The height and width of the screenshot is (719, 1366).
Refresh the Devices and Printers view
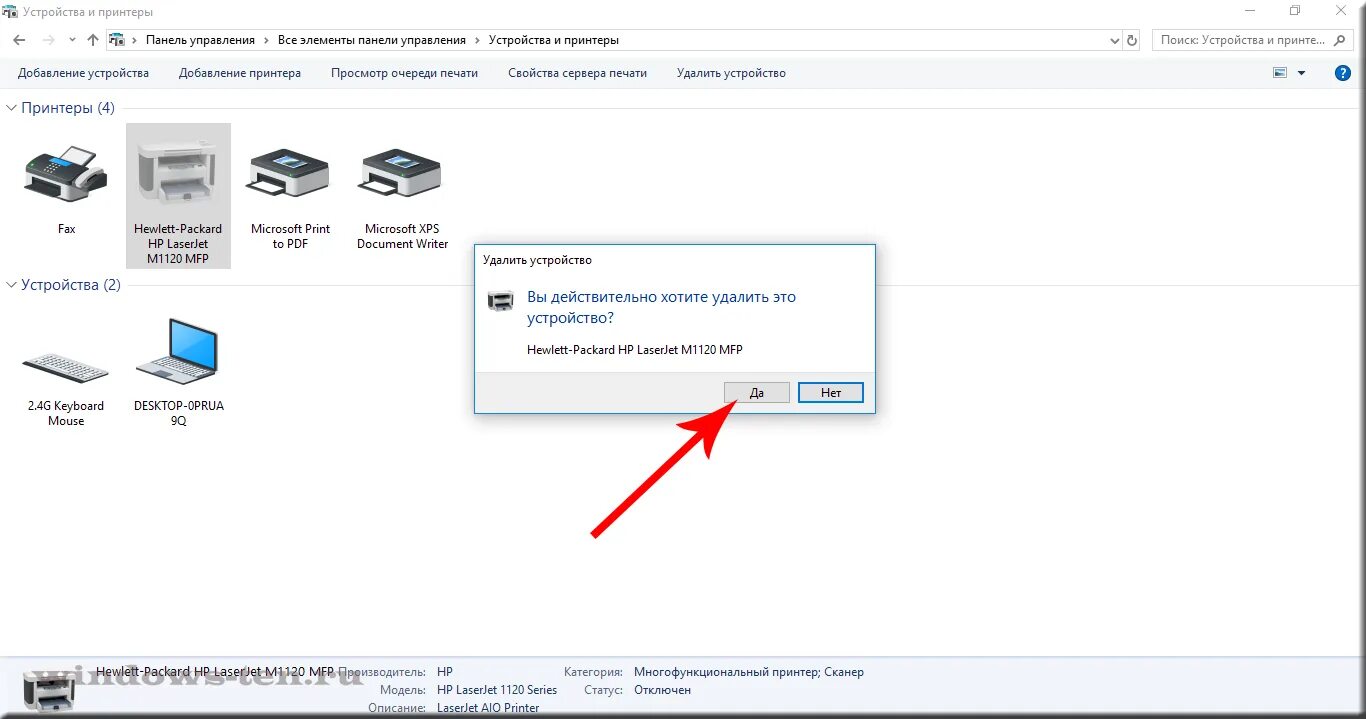click(x=1132, y=40)
